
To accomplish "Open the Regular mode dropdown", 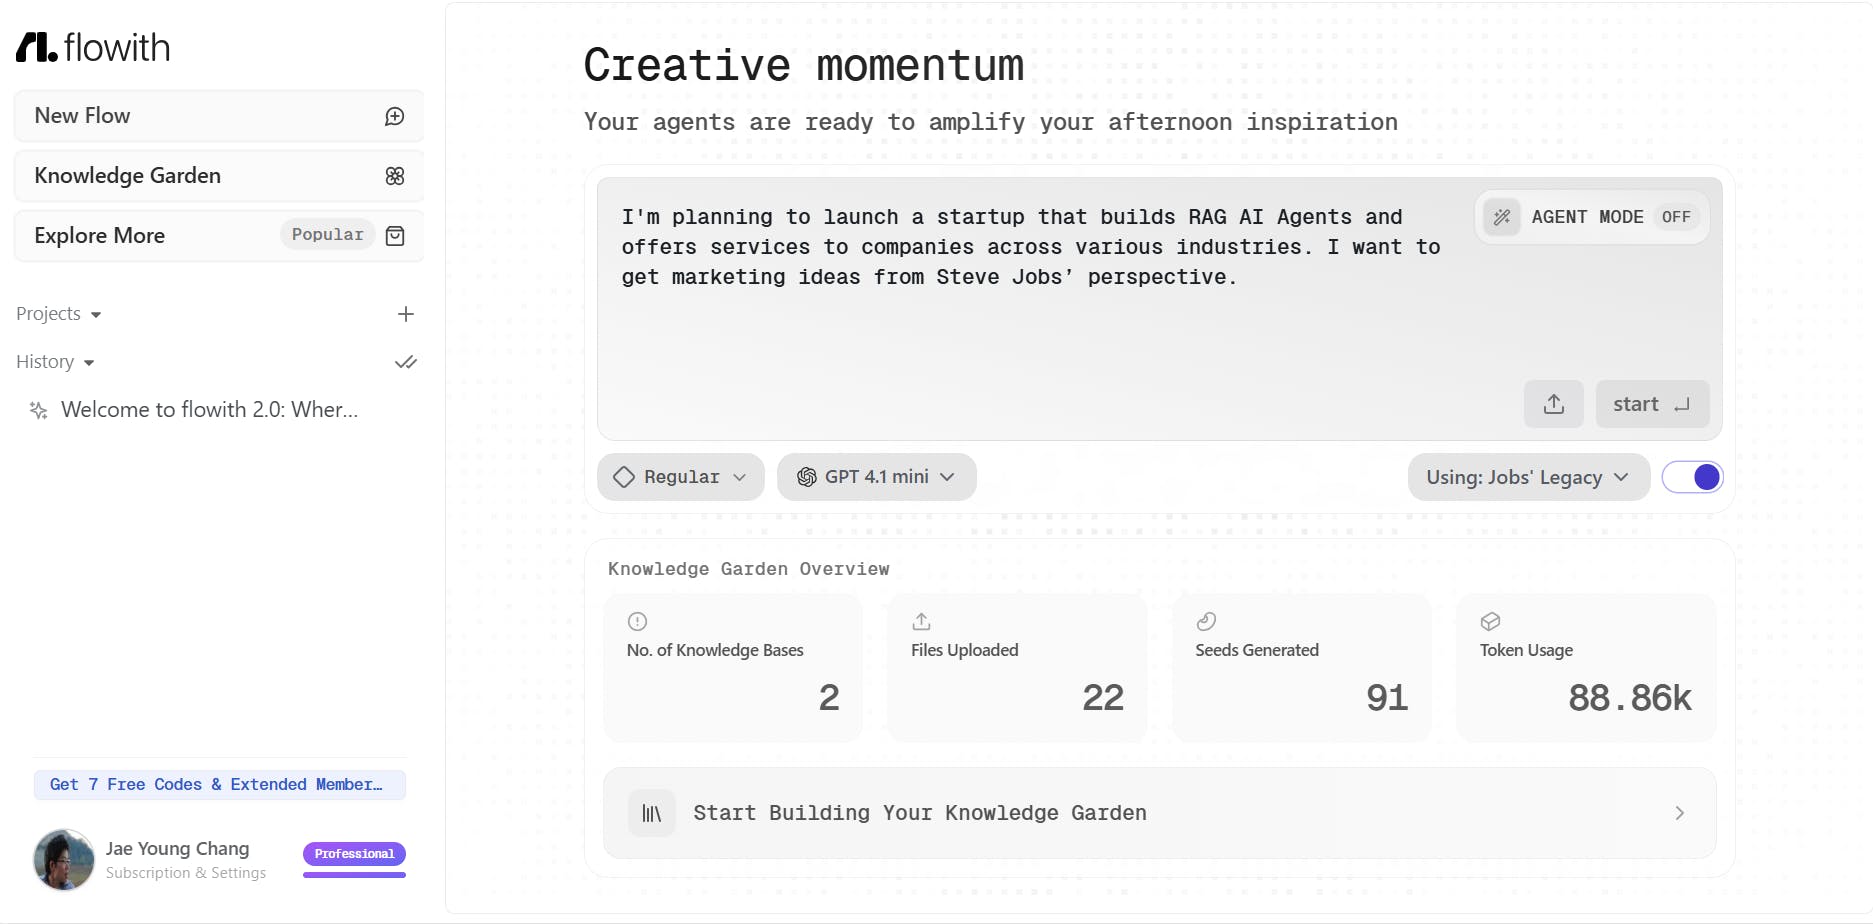I will (681, 477).
